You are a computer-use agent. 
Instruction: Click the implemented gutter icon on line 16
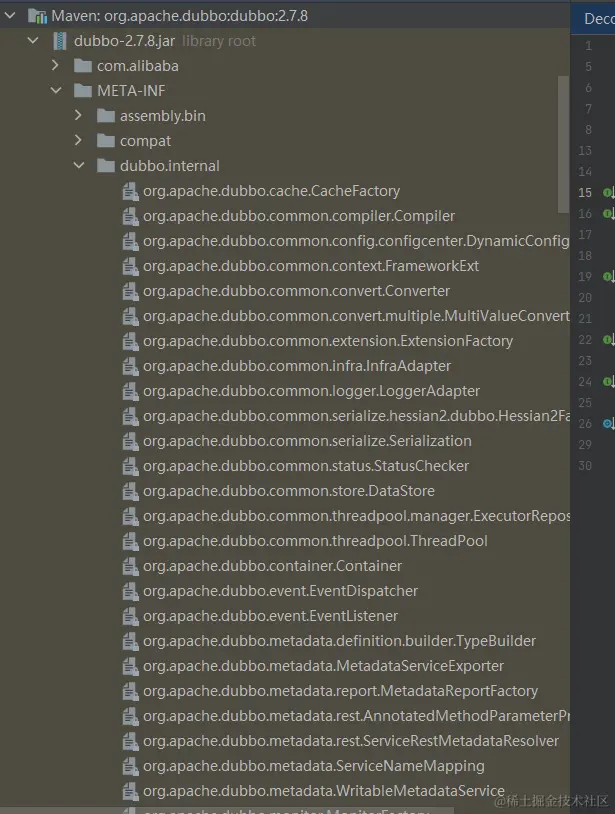608,213
